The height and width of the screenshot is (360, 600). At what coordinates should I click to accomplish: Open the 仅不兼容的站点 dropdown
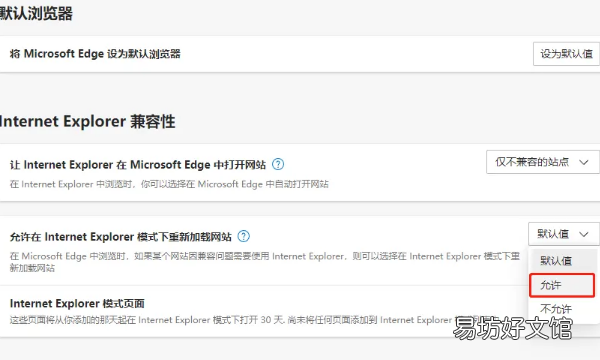pyautogui.click(x=543, y=162)
